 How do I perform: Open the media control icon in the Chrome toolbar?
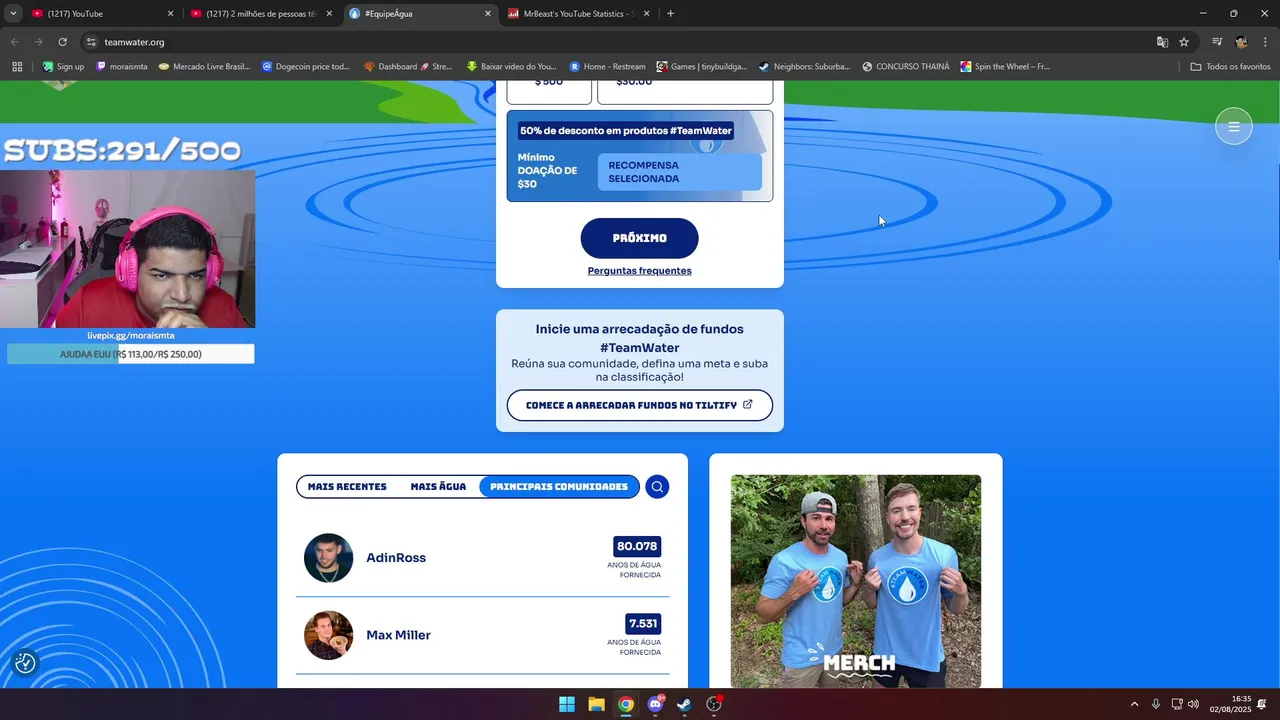pyautogui.click(x=1217, y=42)
